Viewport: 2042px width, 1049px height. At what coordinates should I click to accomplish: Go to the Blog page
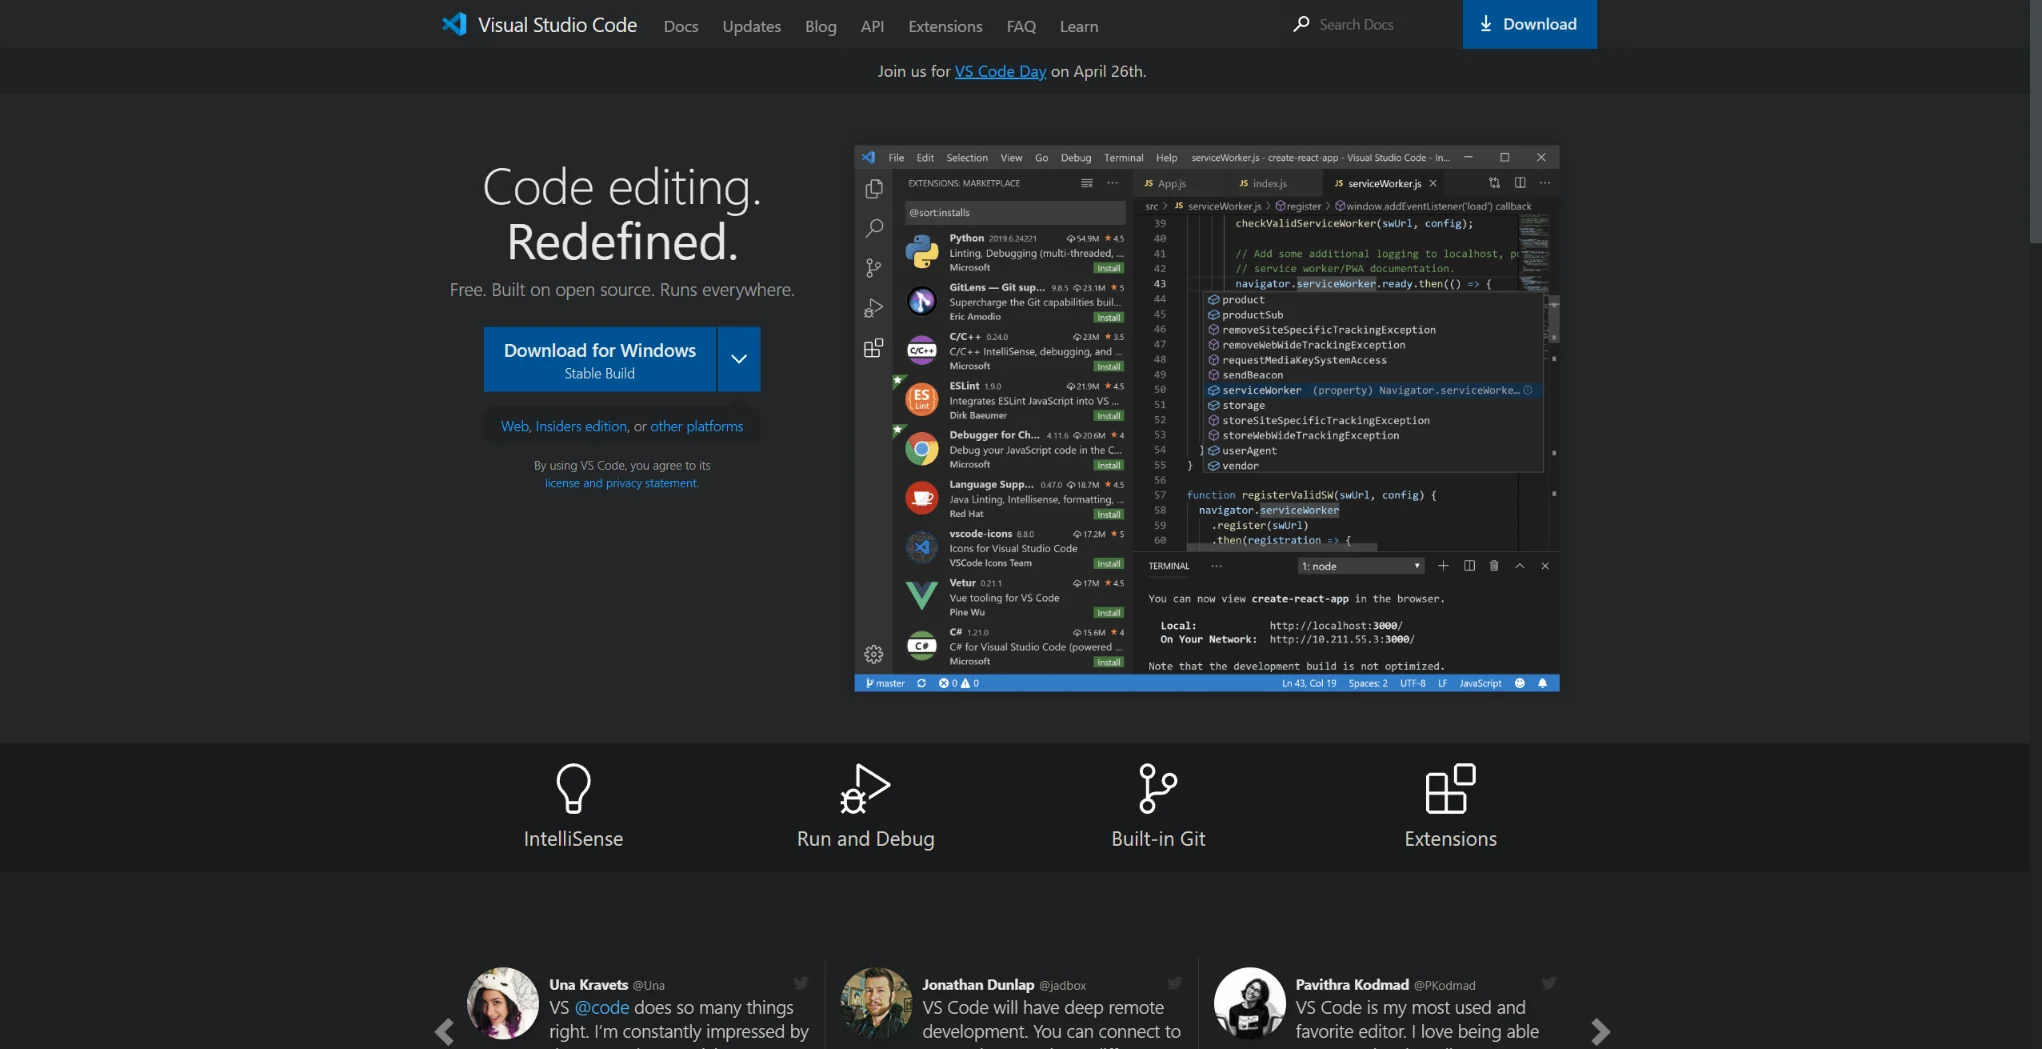click(x=821, y=26)
